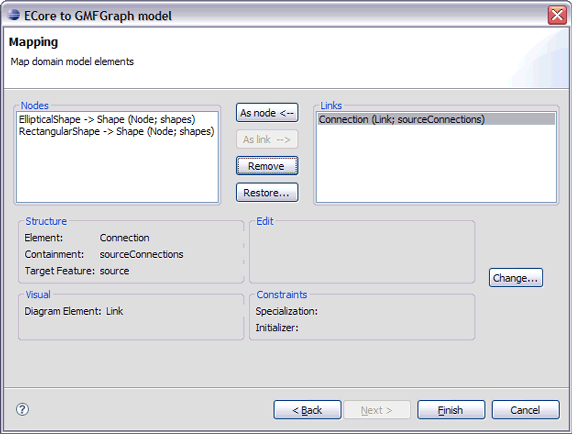
Task: Click the 'As node <--' button
Action: pyautogui.click(x=267, y=113)
